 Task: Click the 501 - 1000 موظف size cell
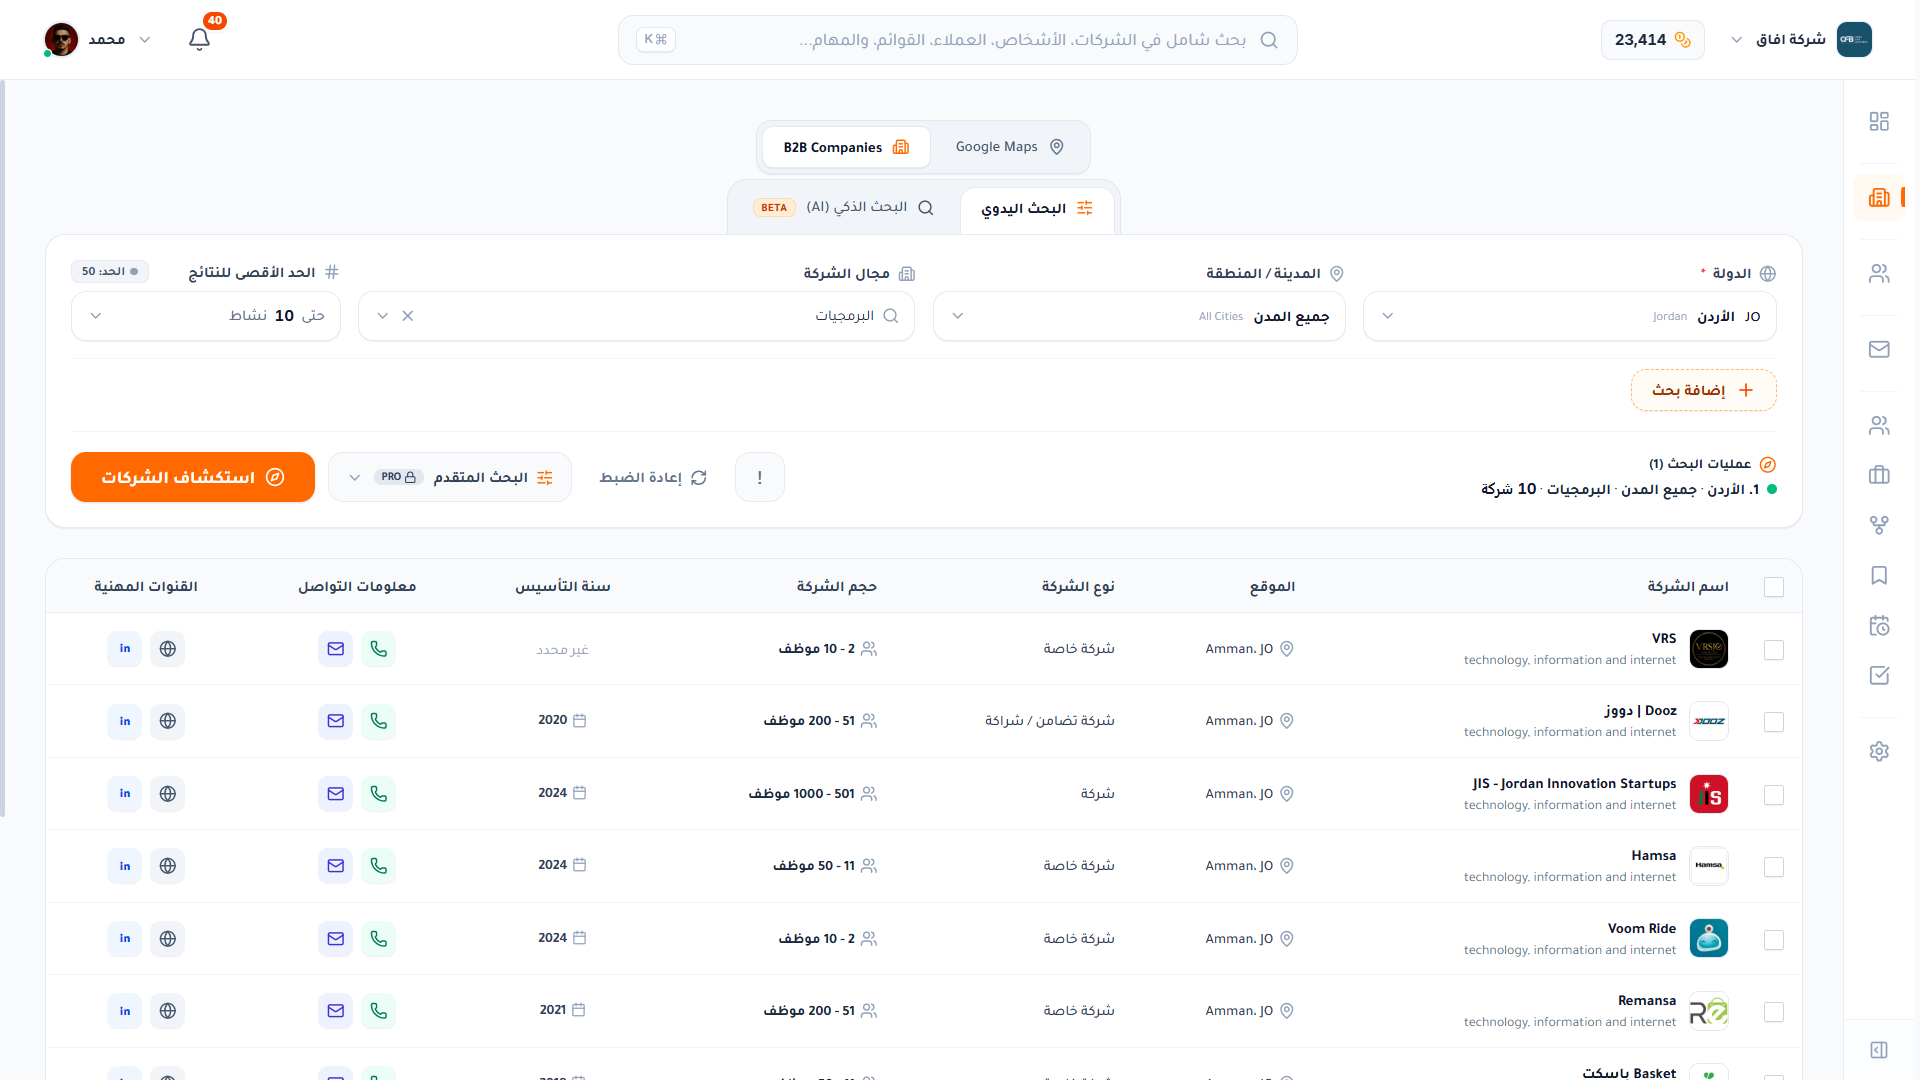point(813,794)
